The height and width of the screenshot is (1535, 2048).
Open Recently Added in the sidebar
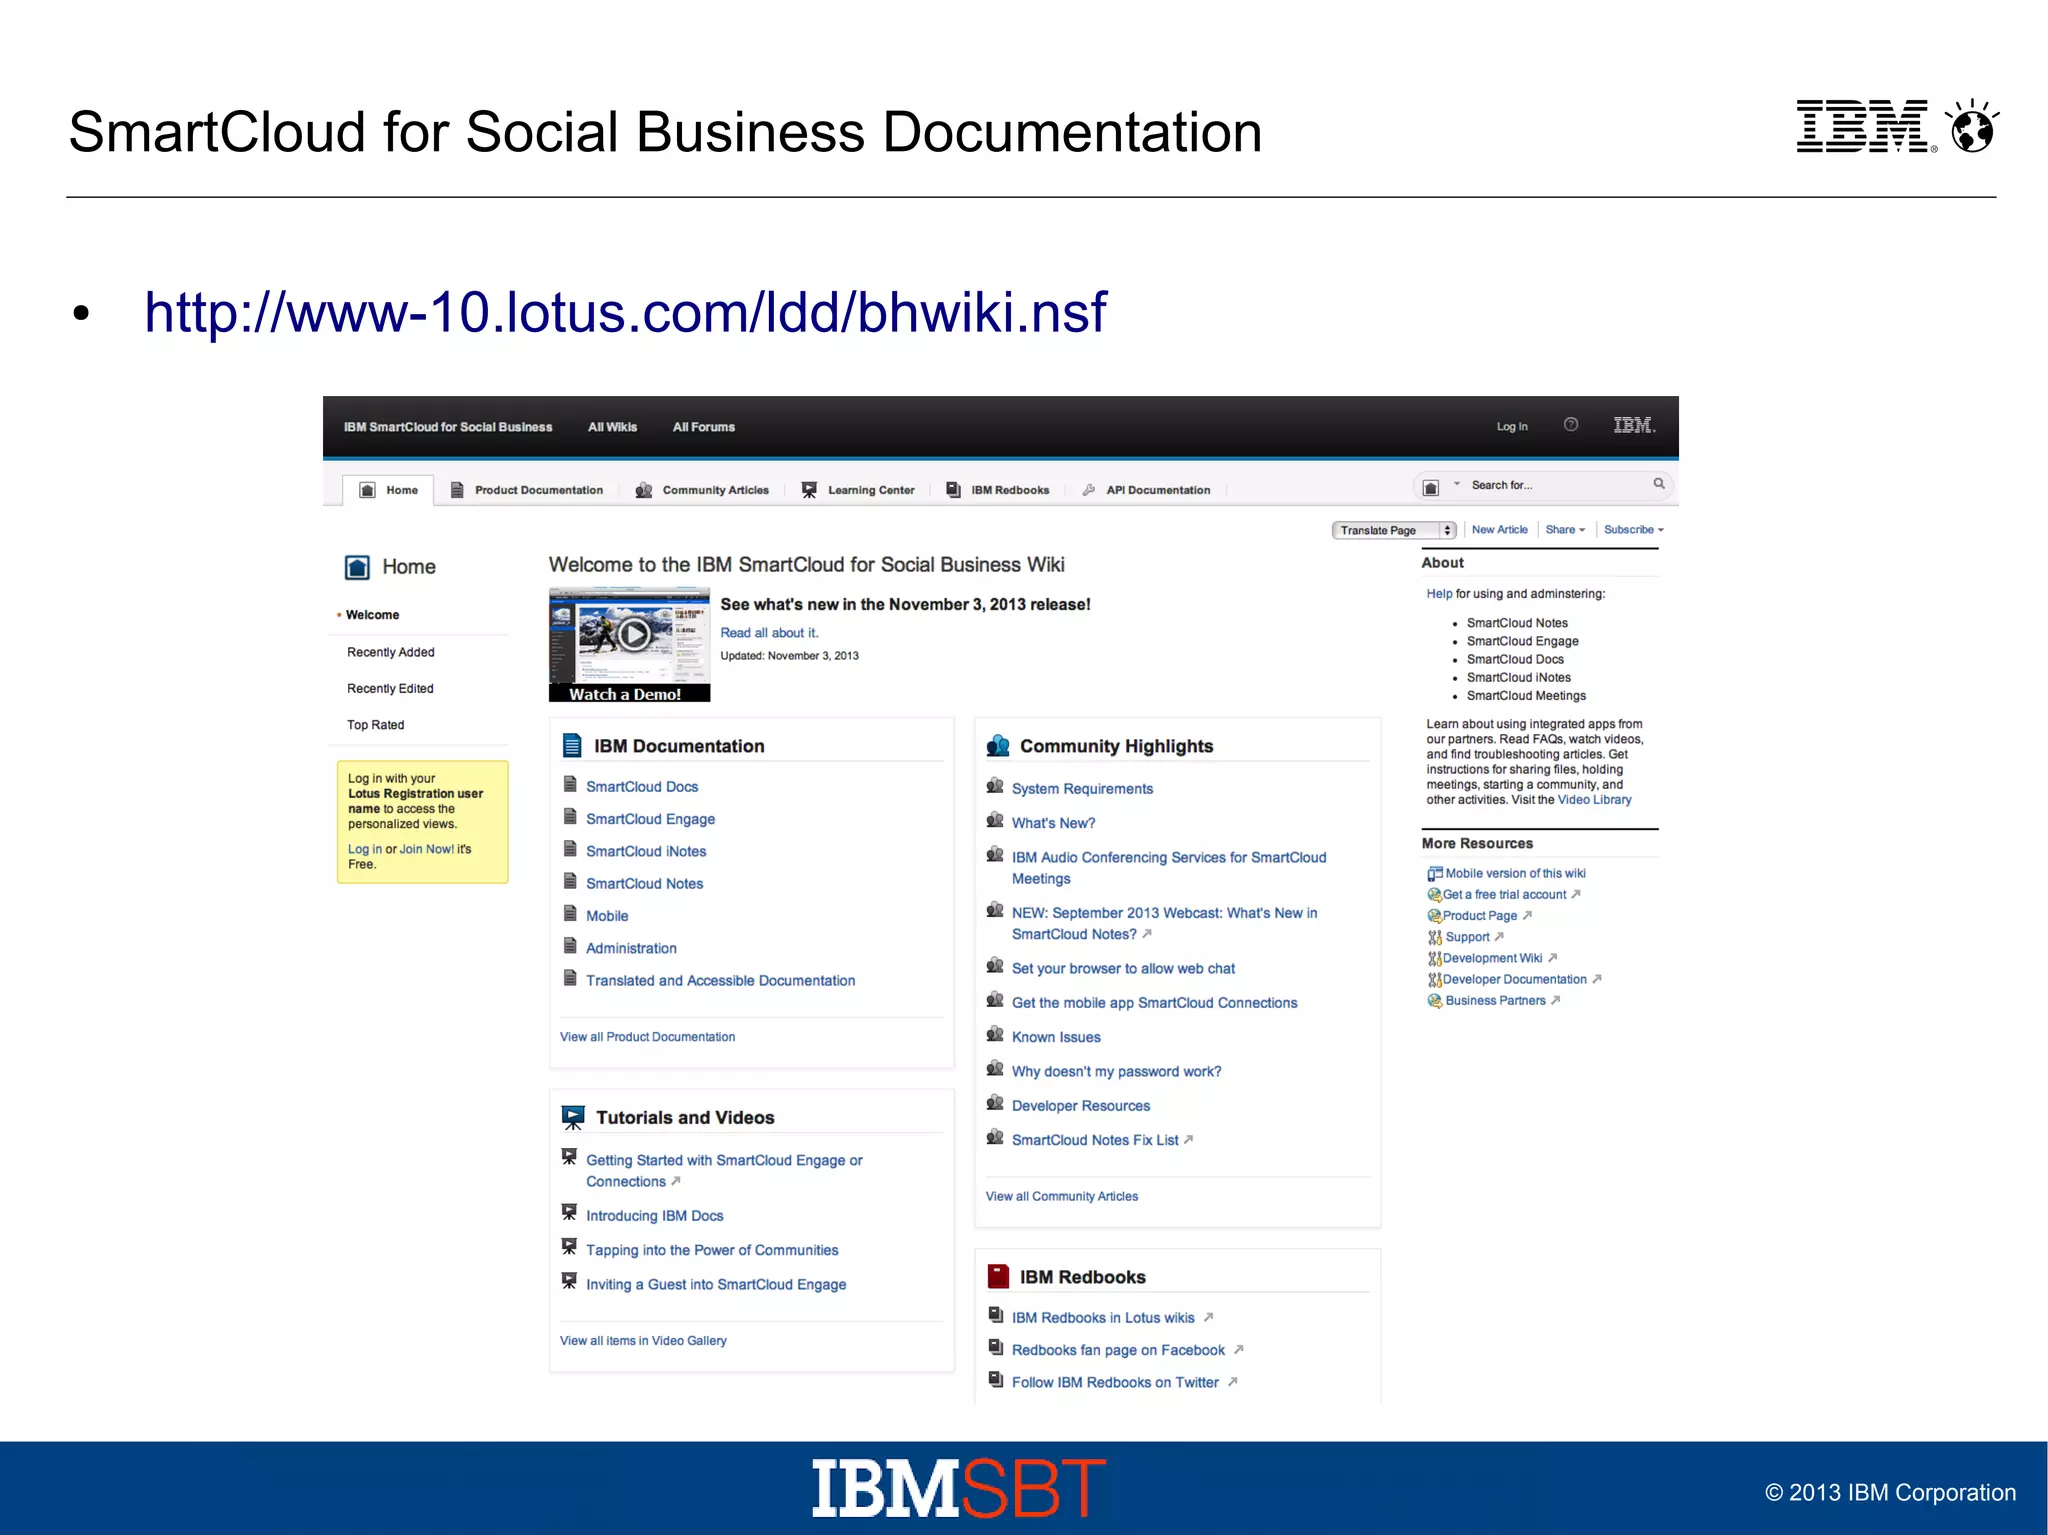[390, 652]
